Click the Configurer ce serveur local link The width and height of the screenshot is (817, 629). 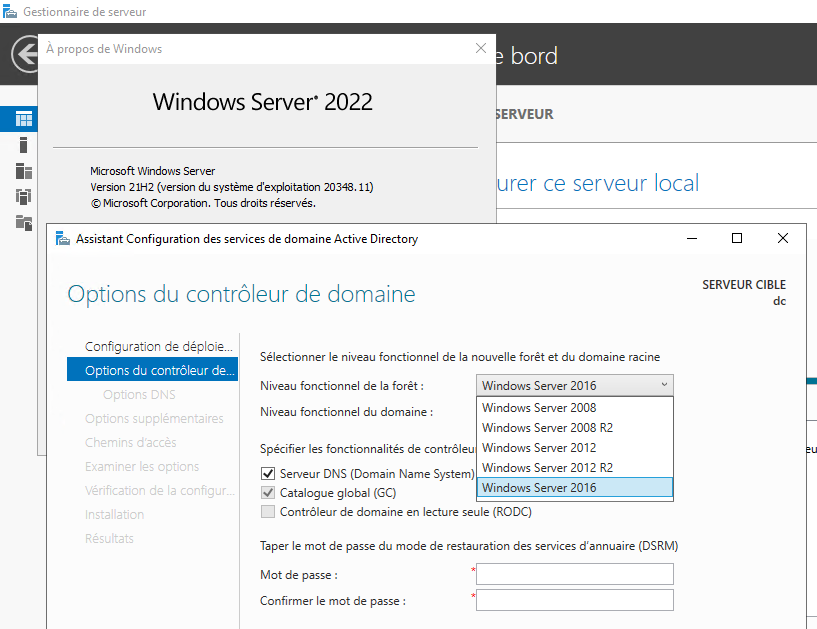[x=598, y=183]
